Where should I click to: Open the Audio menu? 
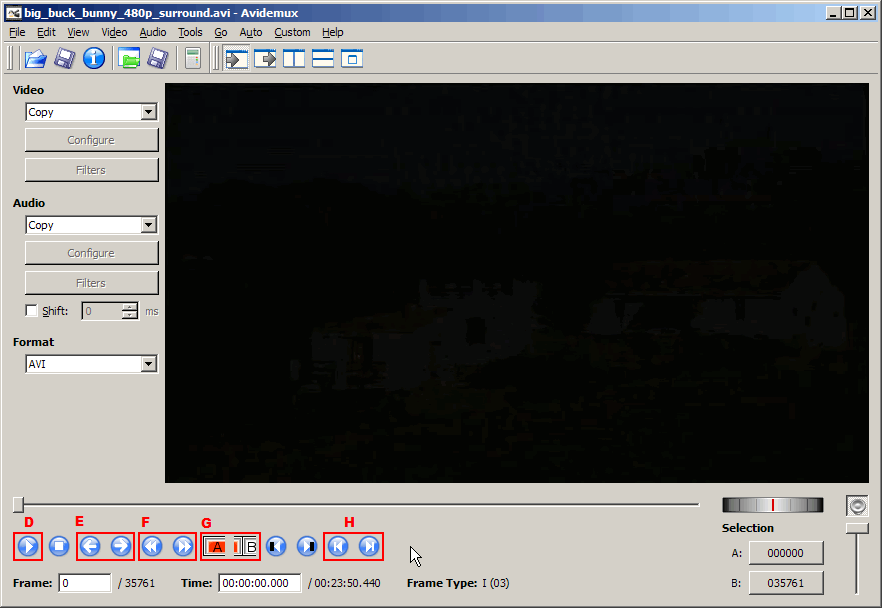pyautogui.click(x=153, y=32)
